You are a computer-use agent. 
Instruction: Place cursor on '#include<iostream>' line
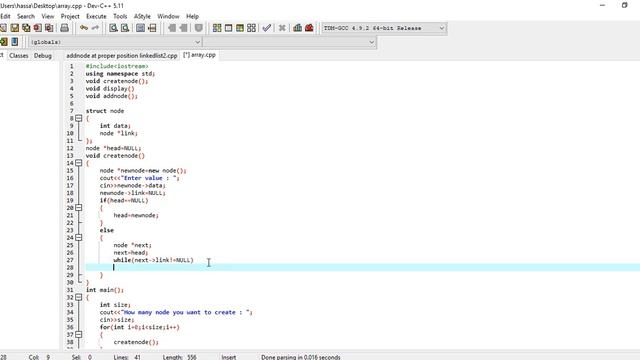coord(117,66)
